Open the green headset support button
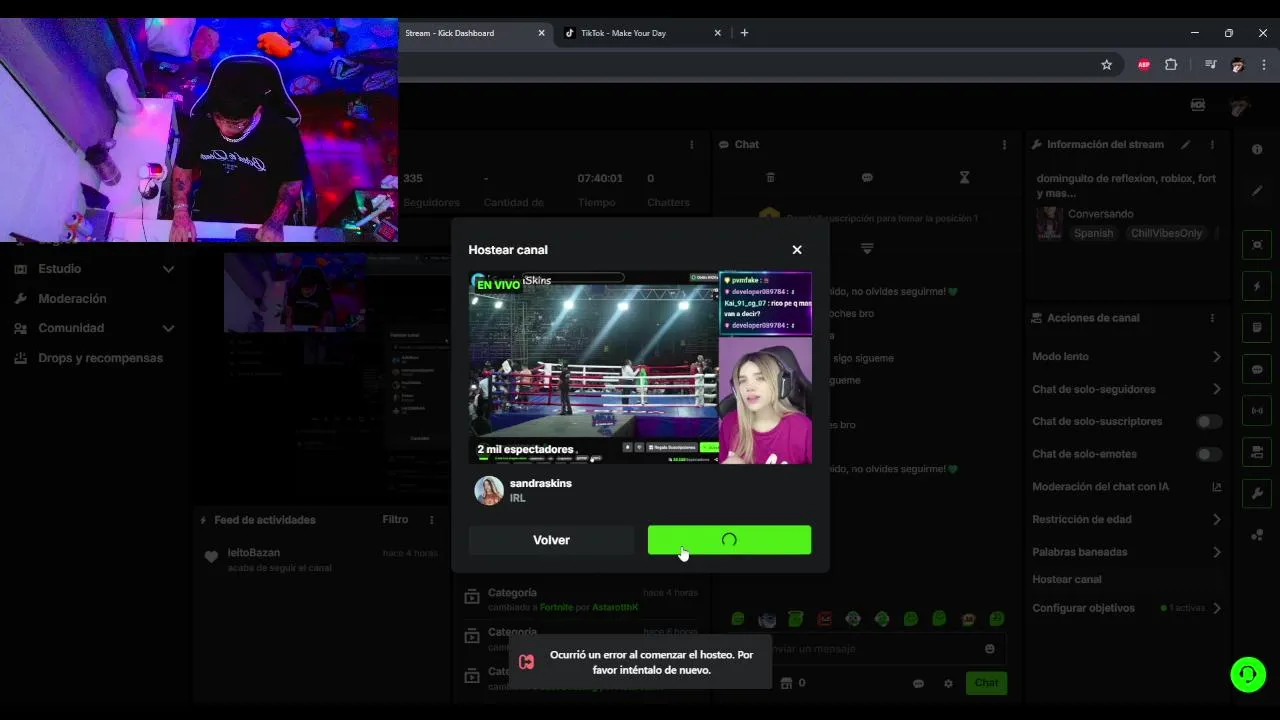Viewport: 1280px width, 720px height. (1248, 674)
